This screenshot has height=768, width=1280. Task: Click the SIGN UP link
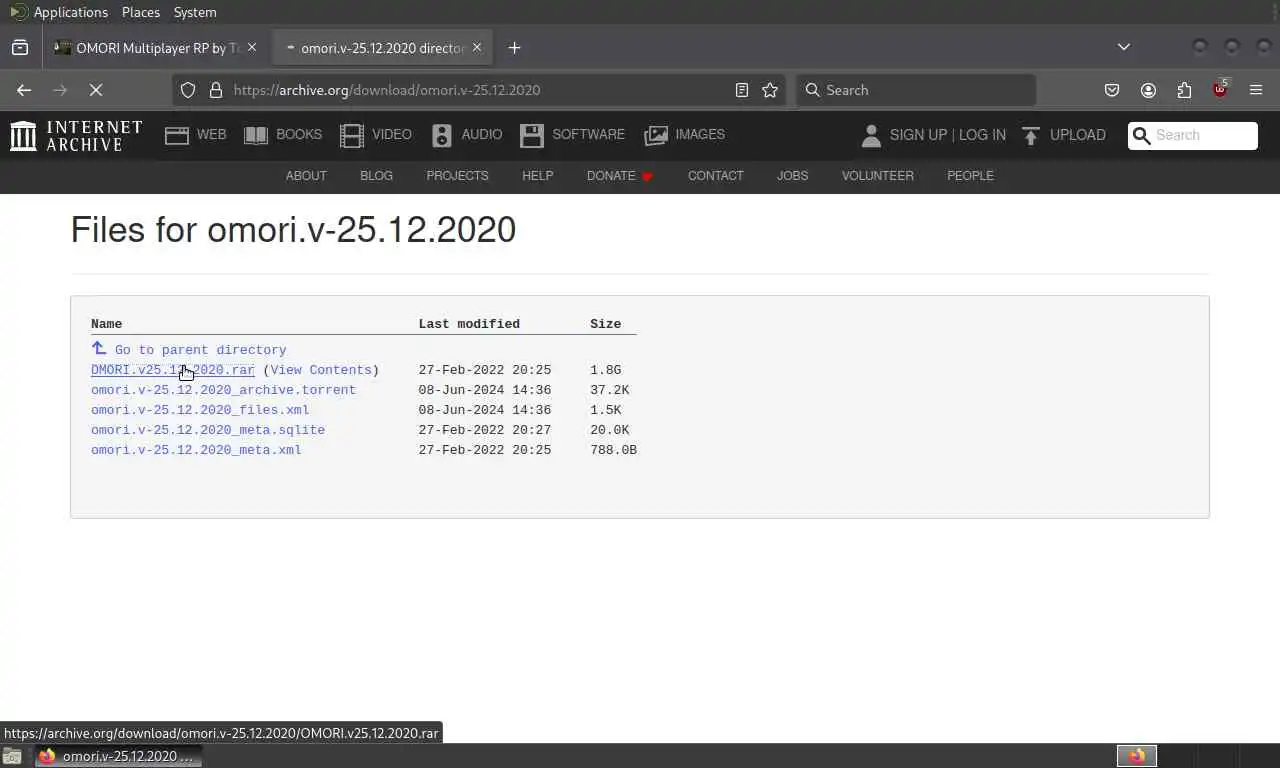(918, 135)
